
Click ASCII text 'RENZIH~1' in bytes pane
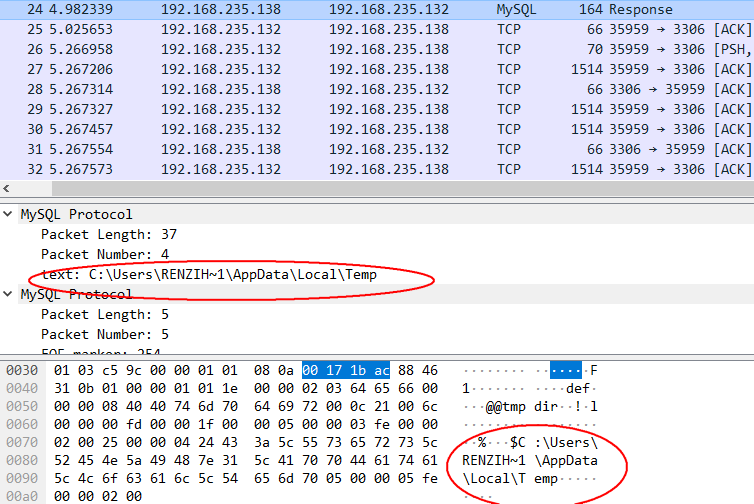pyautogui.click(x=495, y=460)
